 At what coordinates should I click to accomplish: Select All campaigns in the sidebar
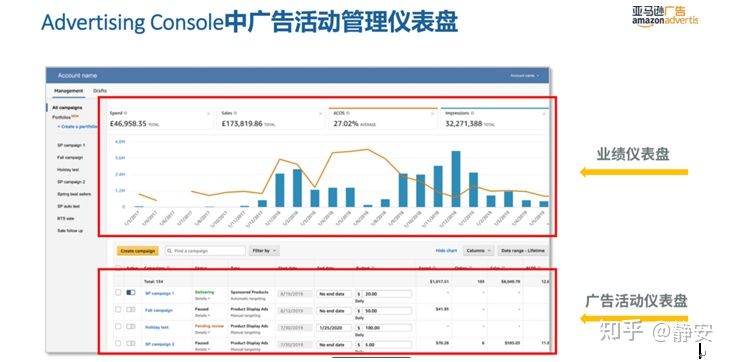67,107
